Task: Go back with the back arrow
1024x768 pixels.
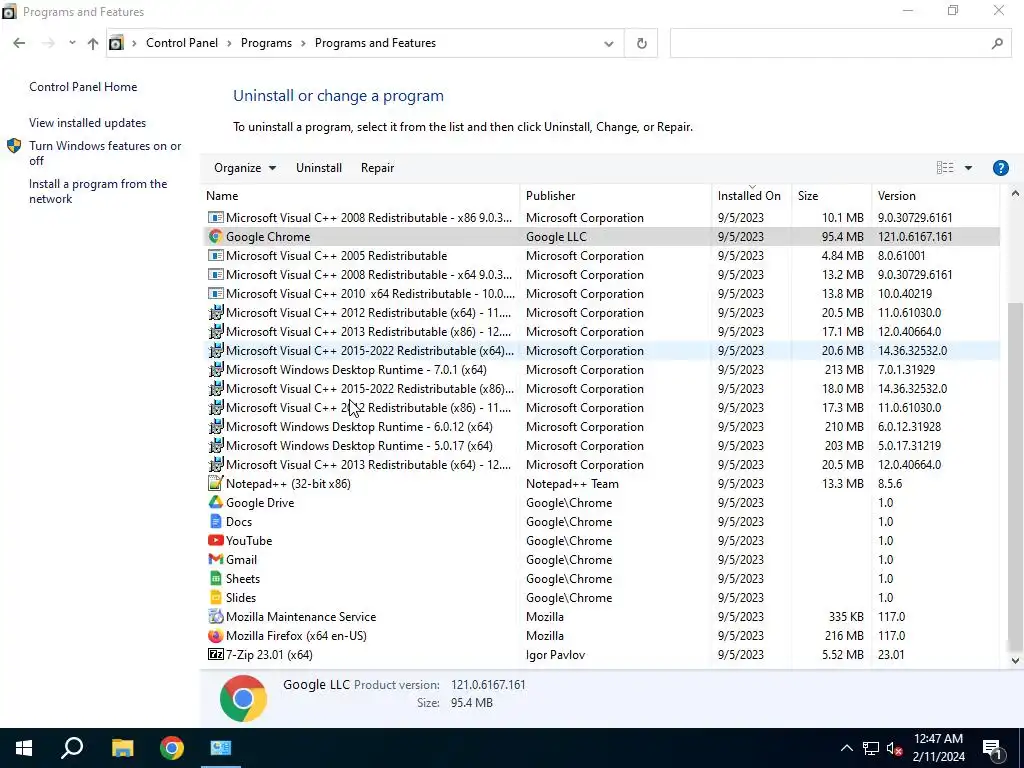Action: (19, 43)
